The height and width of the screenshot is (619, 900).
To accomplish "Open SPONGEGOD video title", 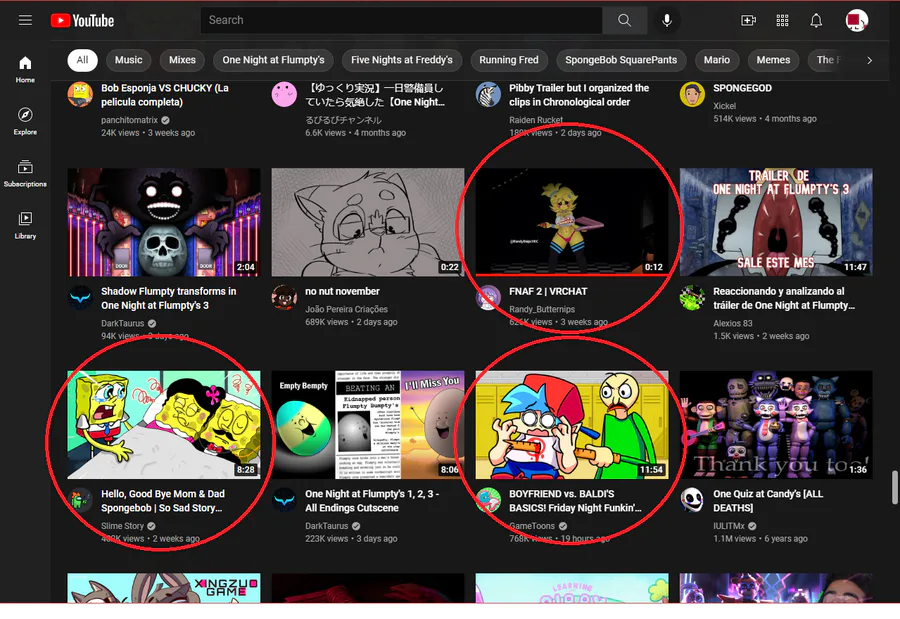I will coord(742,88).
